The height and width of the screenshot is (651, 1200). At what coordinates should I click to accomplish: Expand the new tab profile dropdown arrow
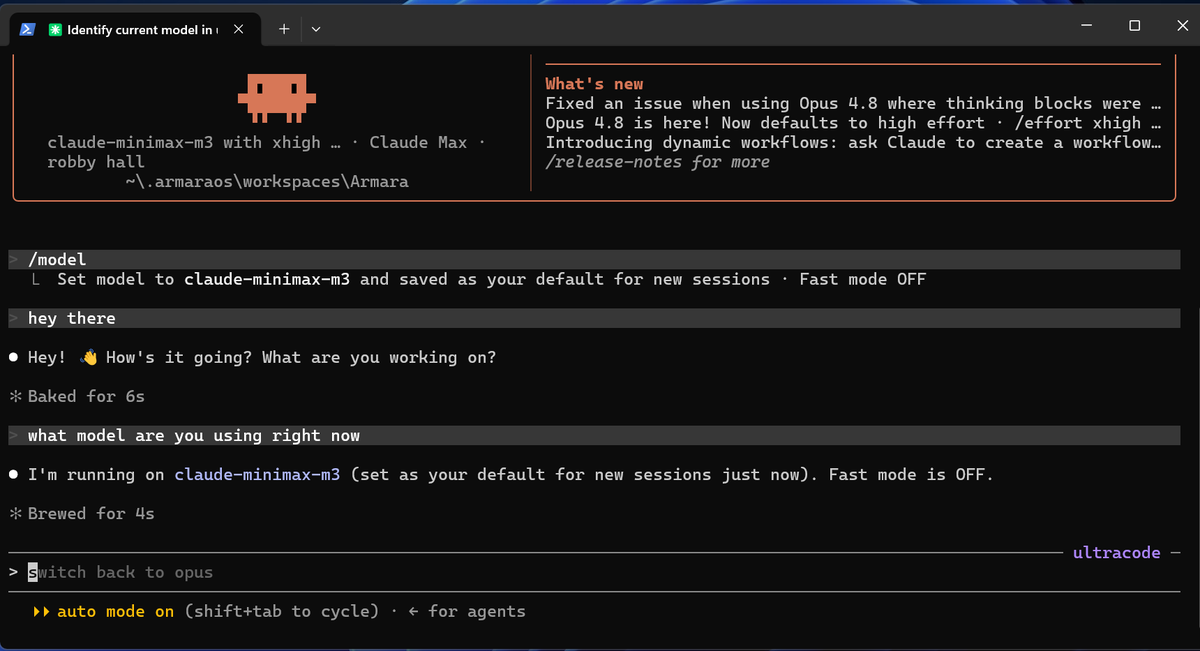pos(316,29)
